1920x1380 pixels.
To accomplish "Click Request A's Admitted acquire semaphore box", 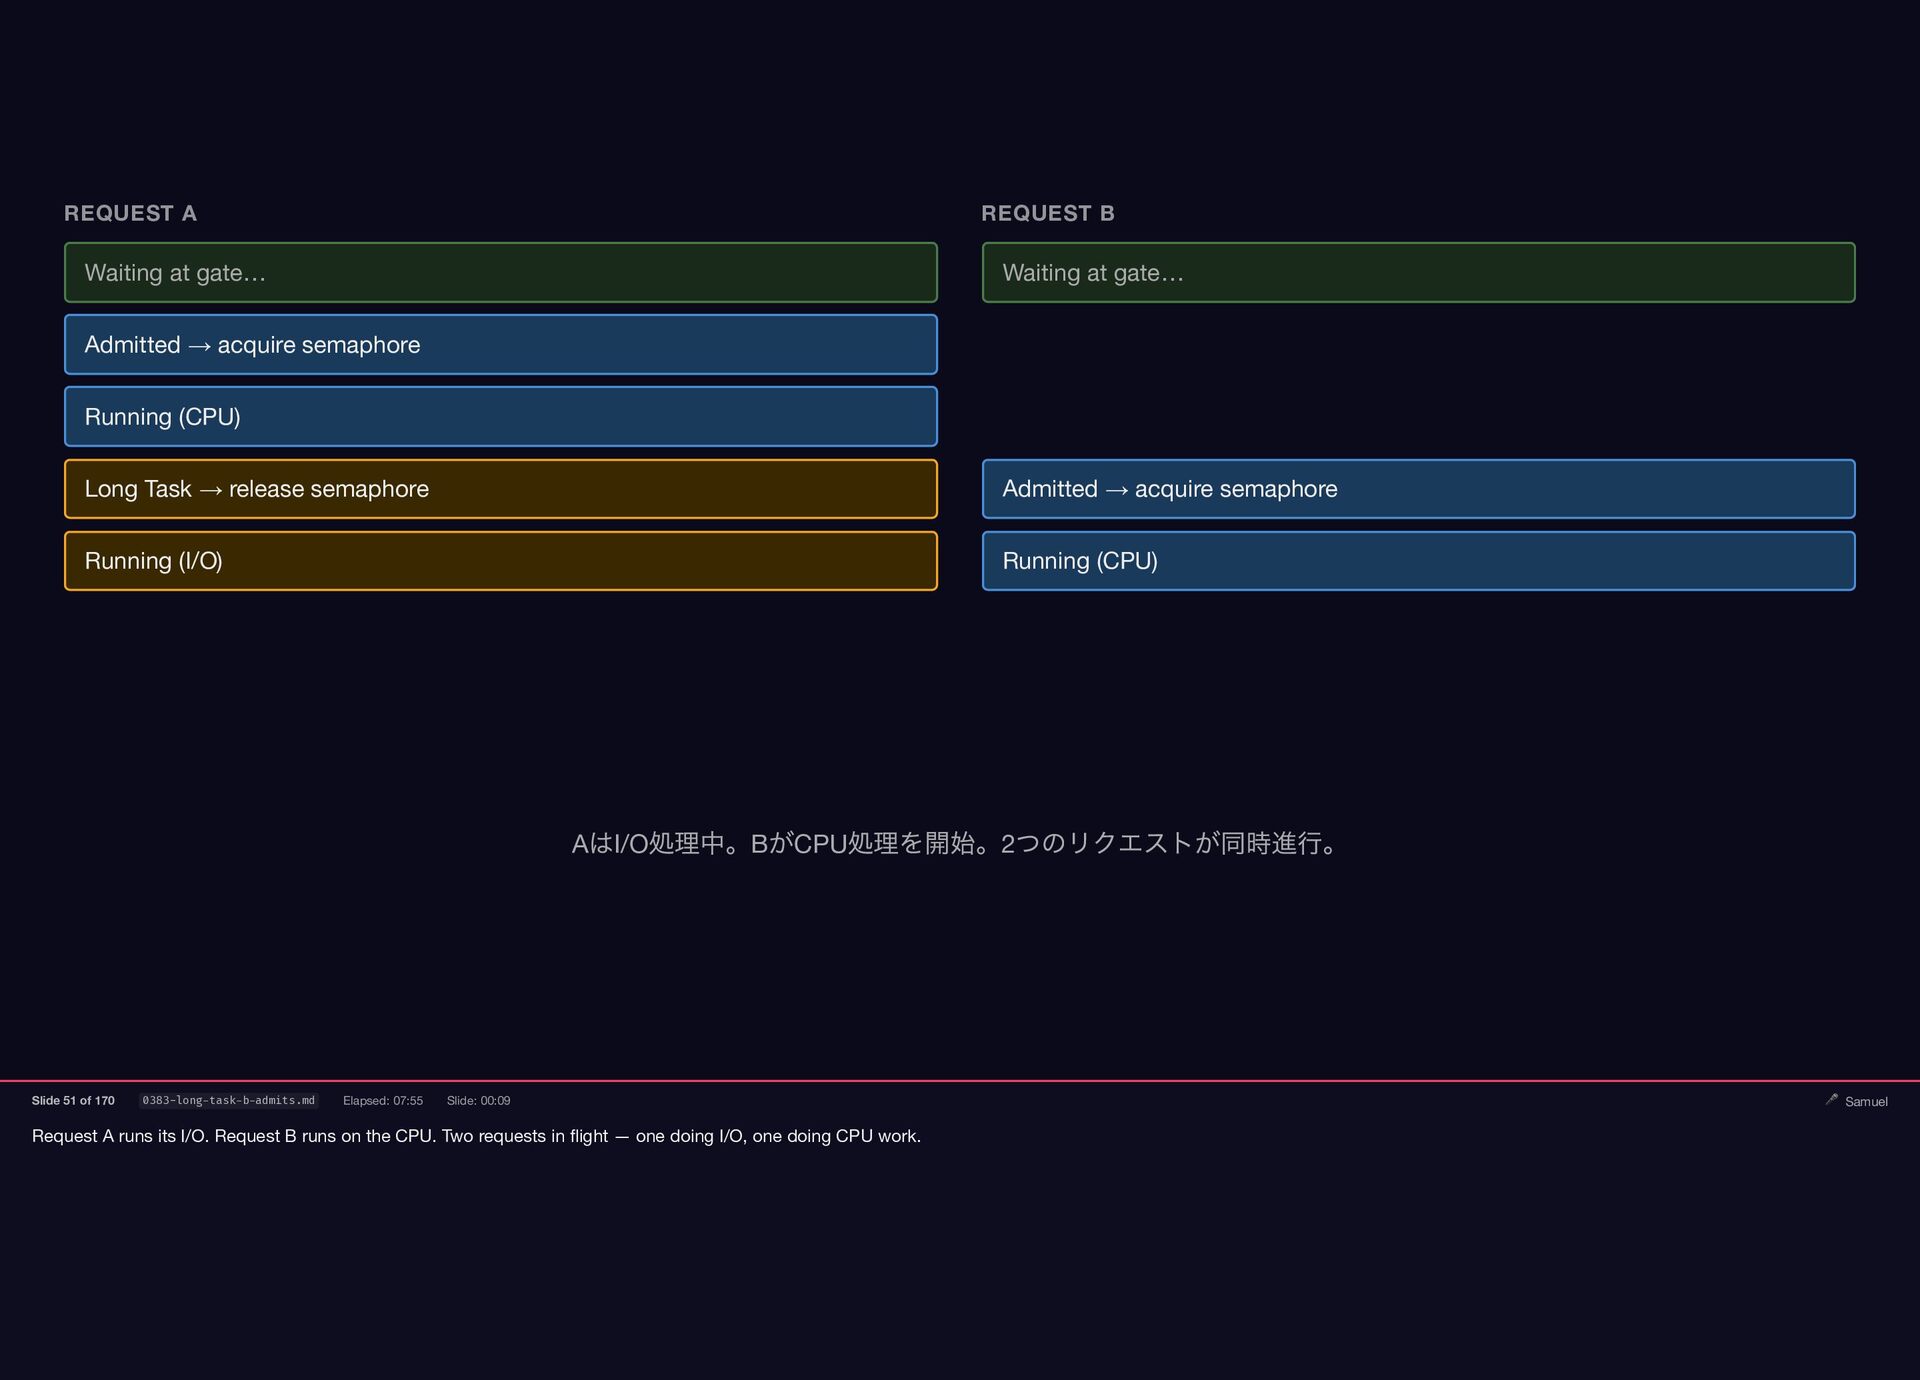I will [500, 344].
